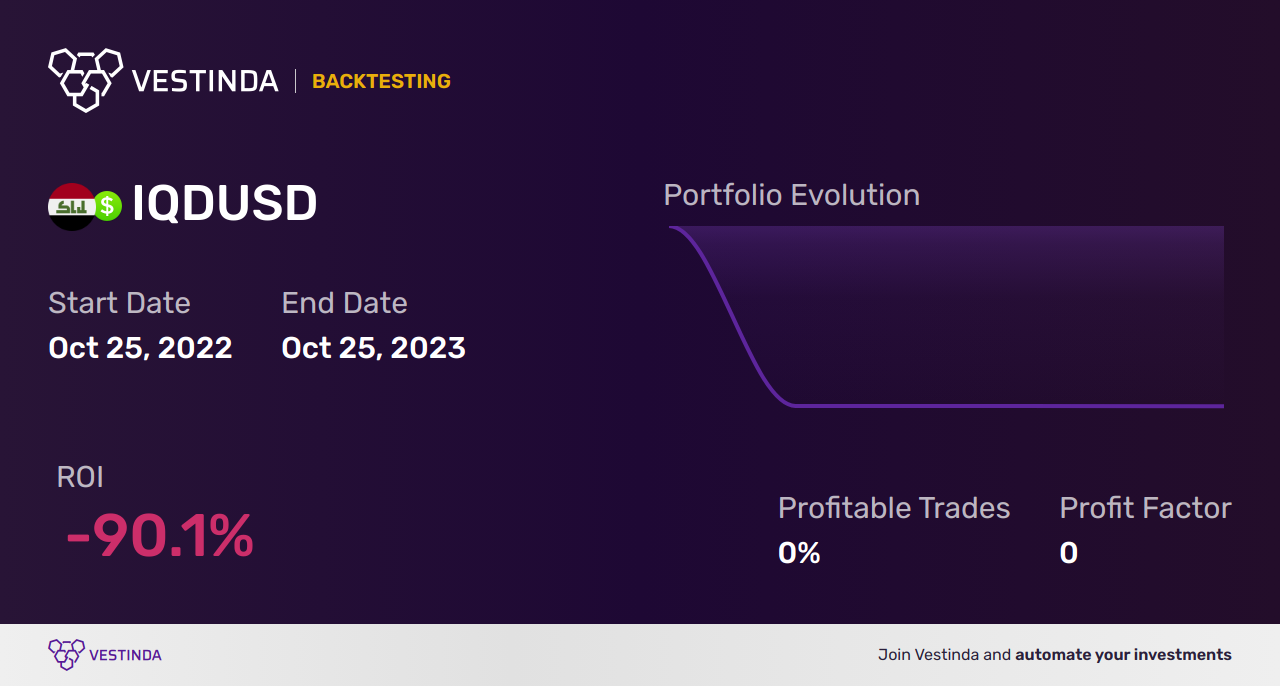Click the Oct 25, 2022 start date value
The image size is (1280, 686).
coord(140,347)
